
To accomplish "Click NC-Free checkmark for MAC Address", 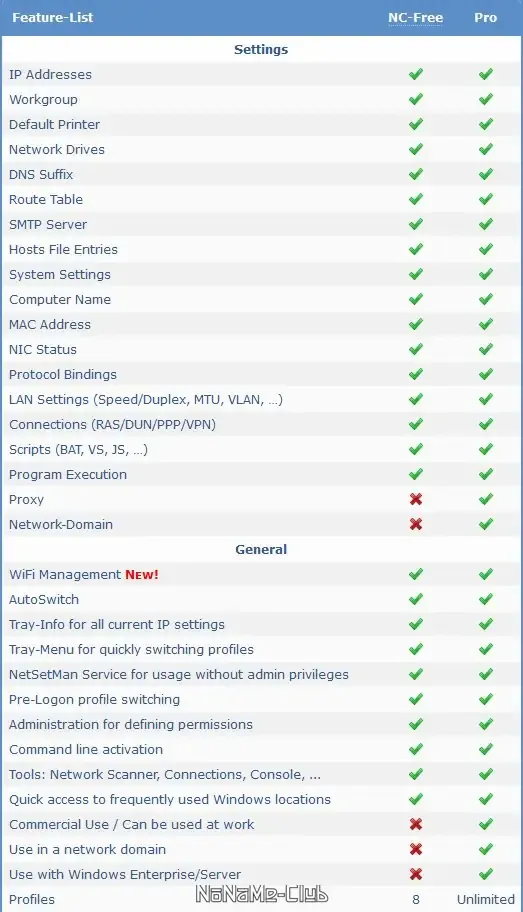I will [416, 324].
